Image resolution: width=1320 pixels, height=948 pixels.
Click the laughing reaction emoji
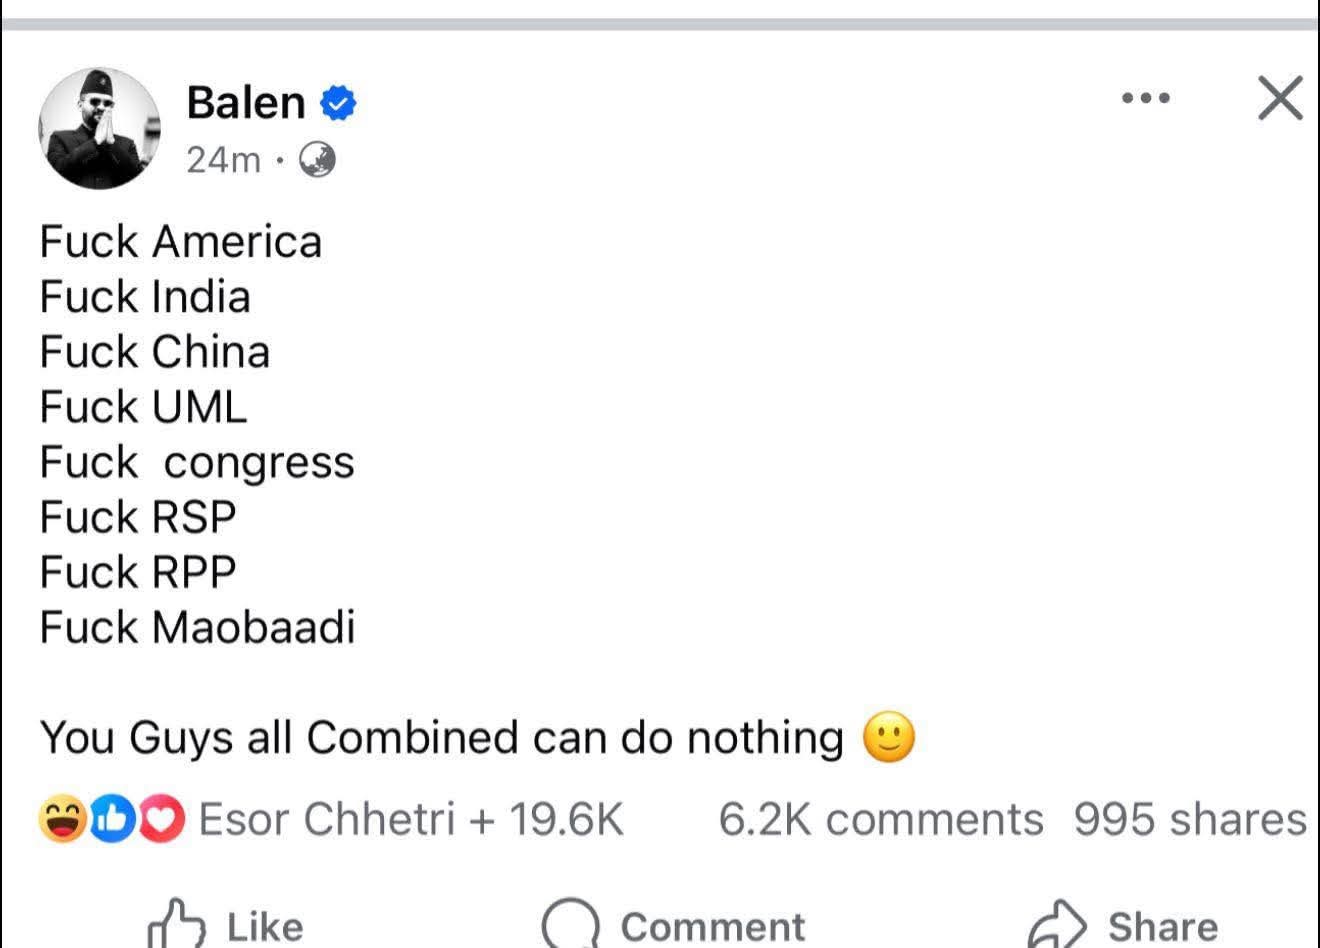click(x=63, y=819)
